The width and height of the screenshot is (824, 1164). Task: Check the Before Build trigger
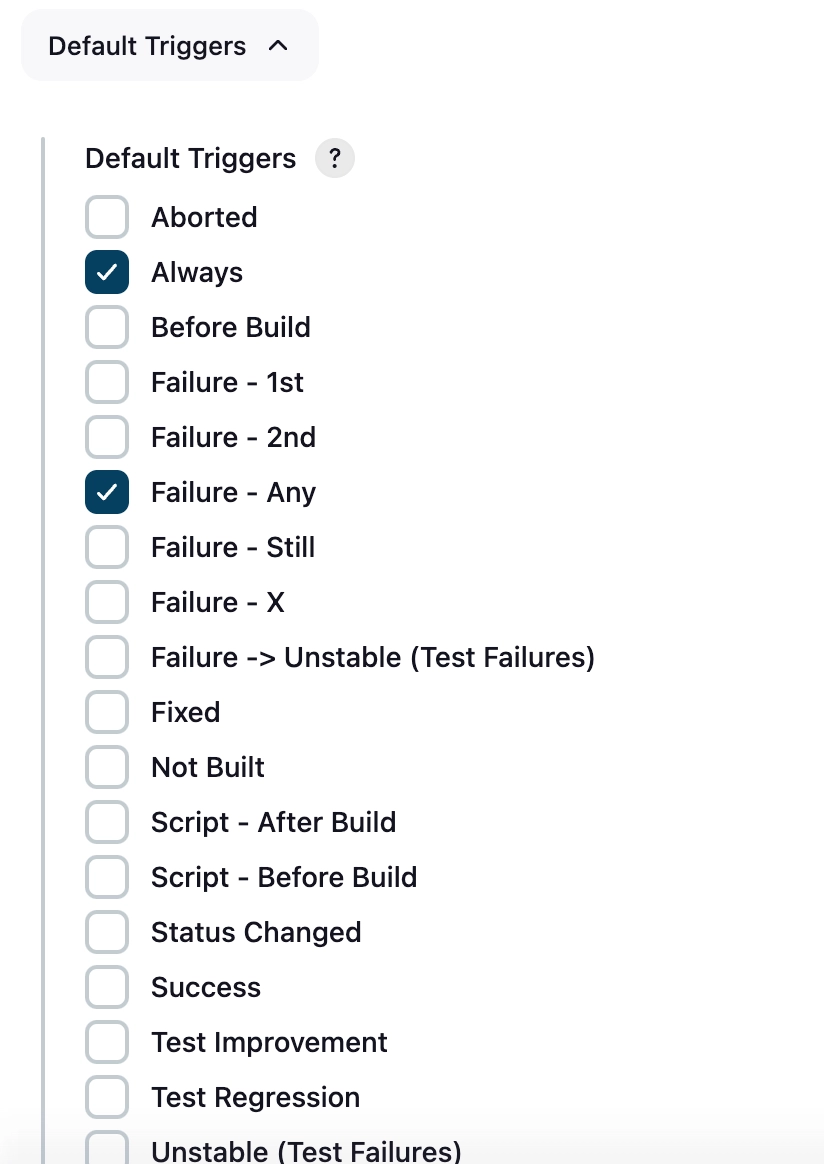tap(107, 327)
